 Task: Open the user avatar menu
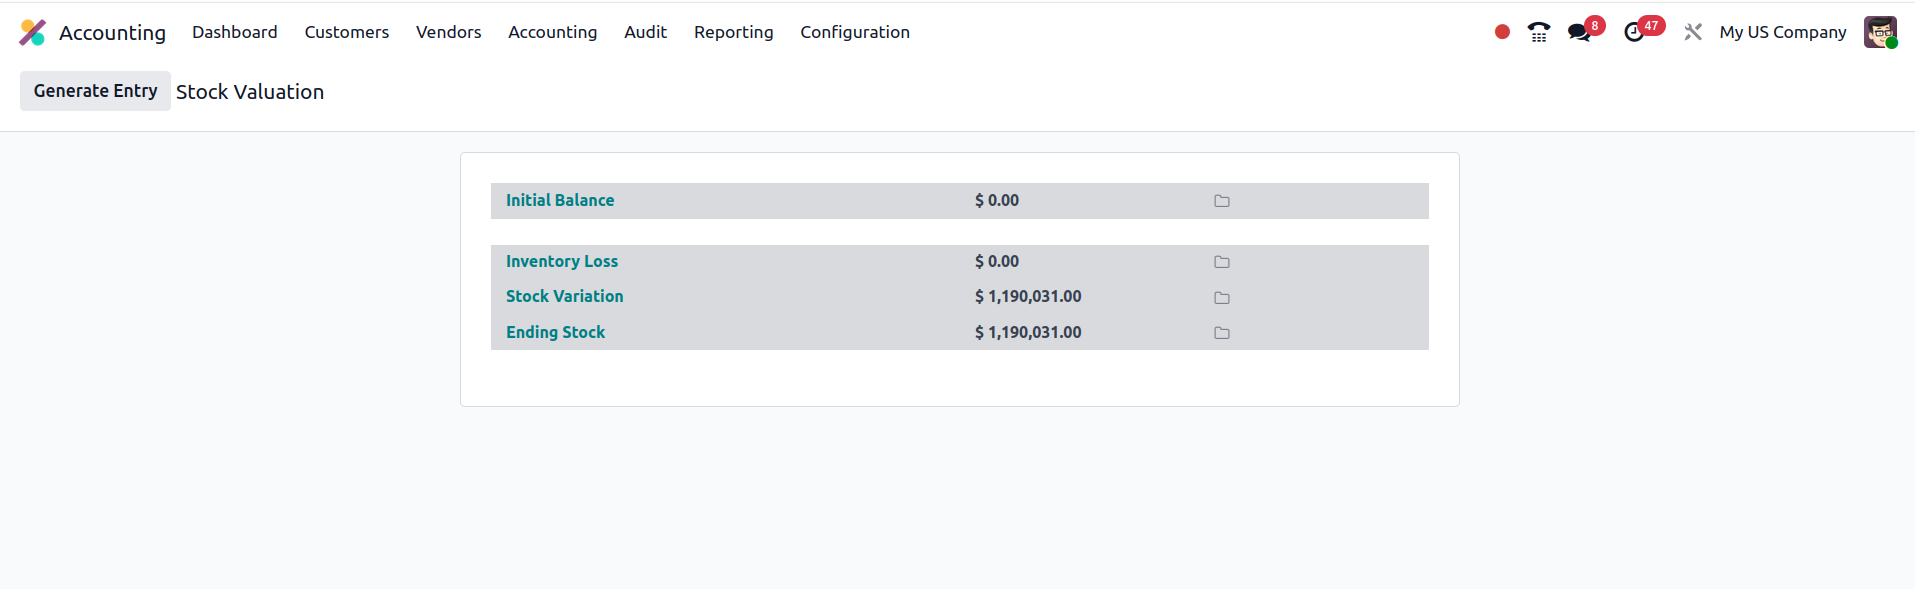(x=1879, y=32)
